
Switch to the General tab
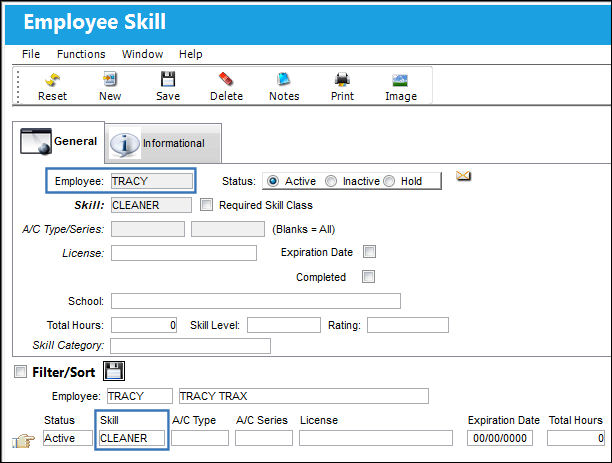coord(59,141)
